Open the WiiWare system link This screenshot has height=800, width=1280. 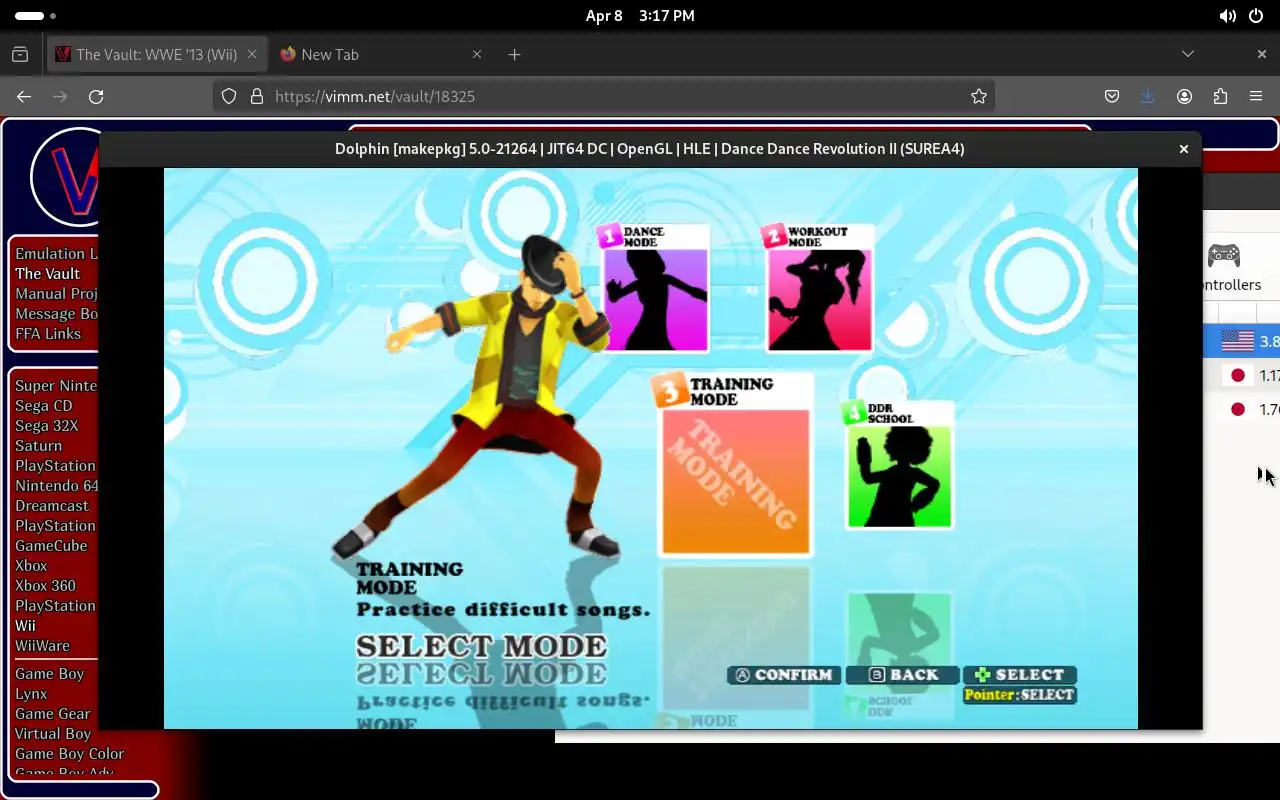point(42,645)
